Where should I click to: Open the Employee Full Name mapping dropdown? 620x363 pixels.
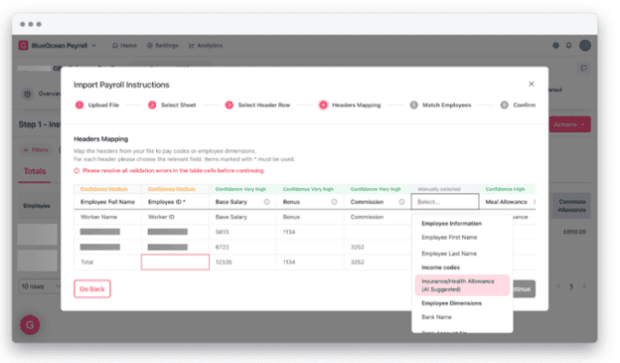pos(108,202)
